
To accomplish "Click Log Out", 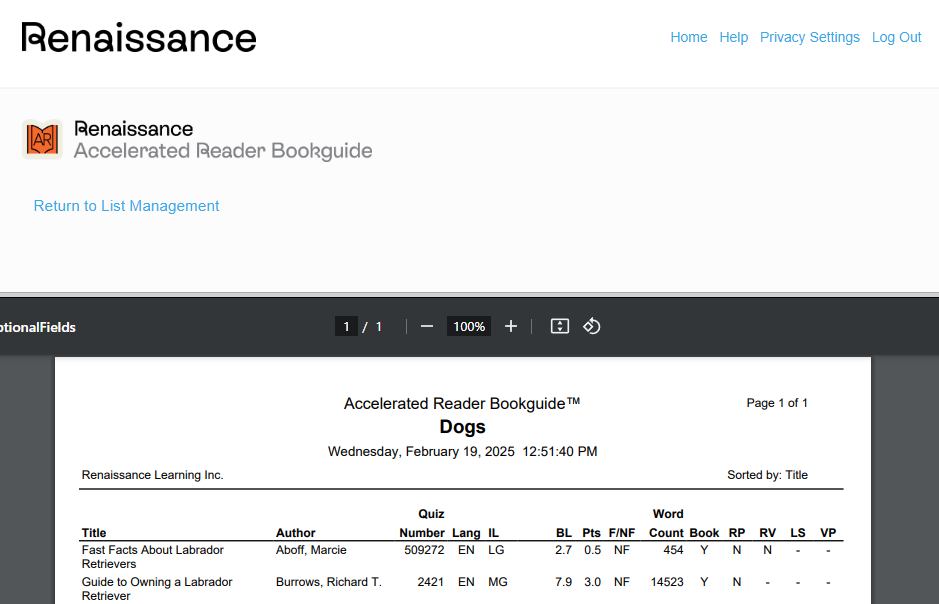I will (896, 37).
